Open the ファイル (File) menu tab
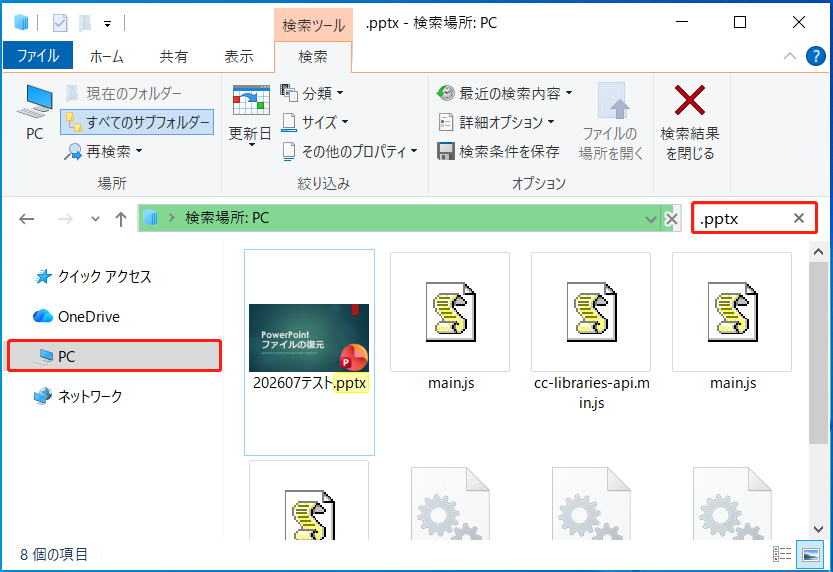This screenshot has width=833, height=572. [38, 56]
